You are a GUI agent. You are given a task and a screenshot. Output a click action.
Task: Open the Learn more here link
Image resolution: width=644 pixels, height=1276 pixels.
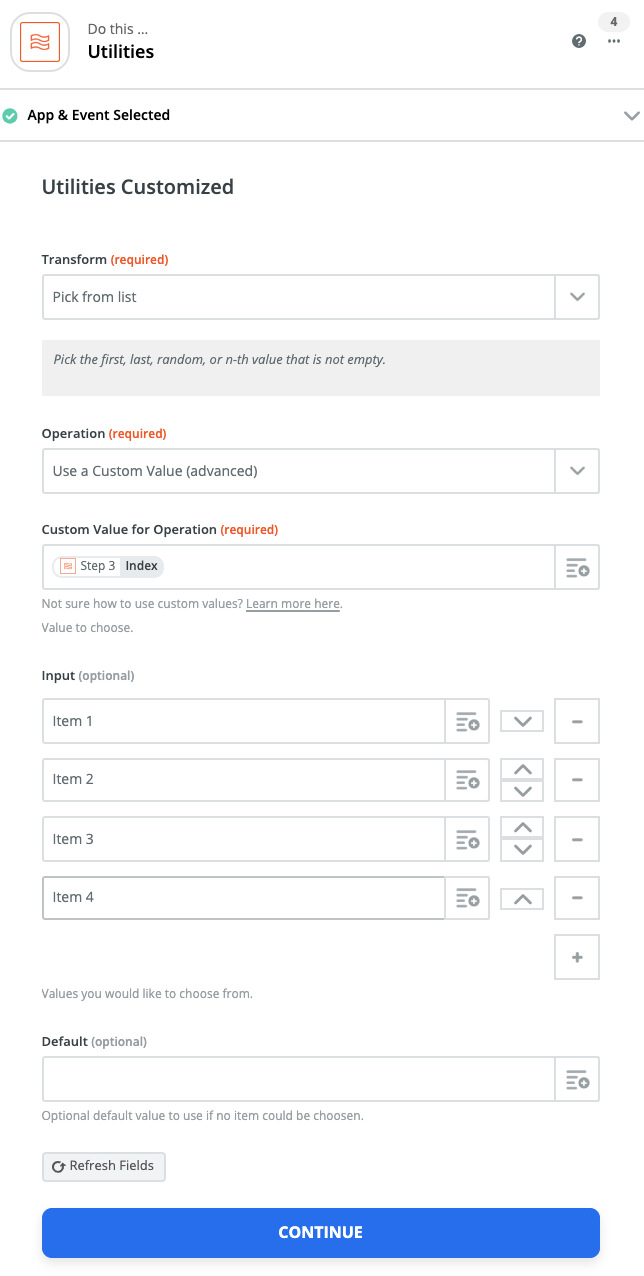click(293, 604)
